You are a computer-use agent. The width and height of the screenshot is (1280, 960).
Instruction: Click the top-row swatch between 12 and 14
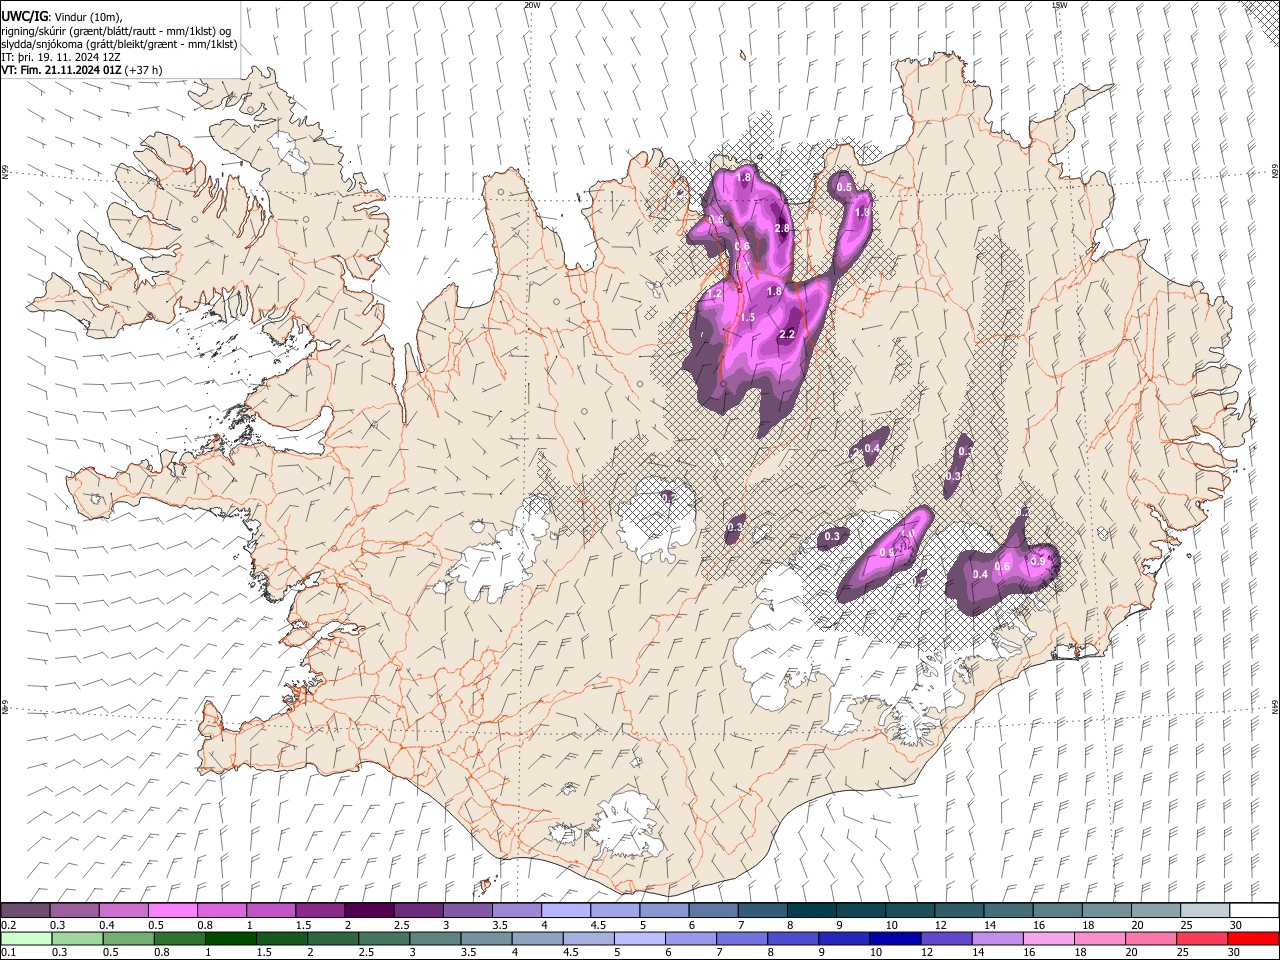pos(958,910)
